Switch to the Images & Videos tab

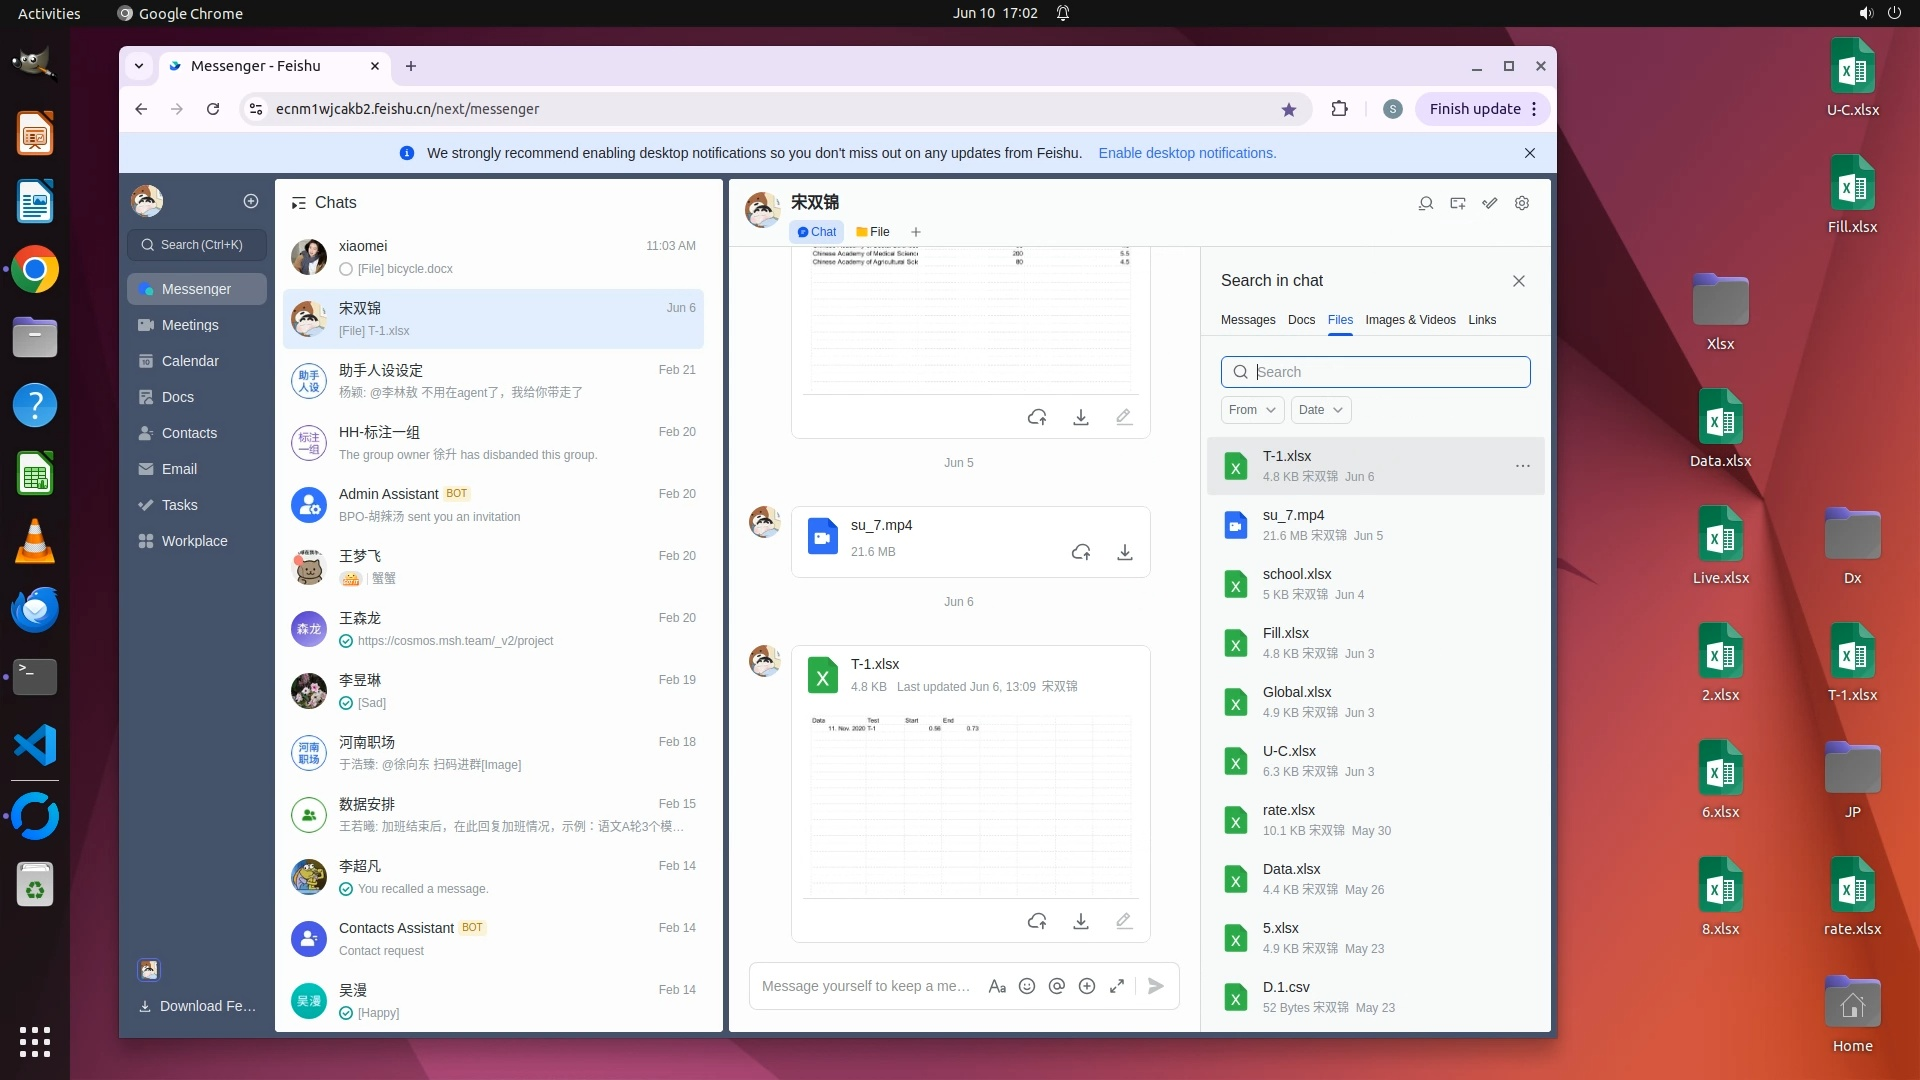click(x=1410, y=320)
